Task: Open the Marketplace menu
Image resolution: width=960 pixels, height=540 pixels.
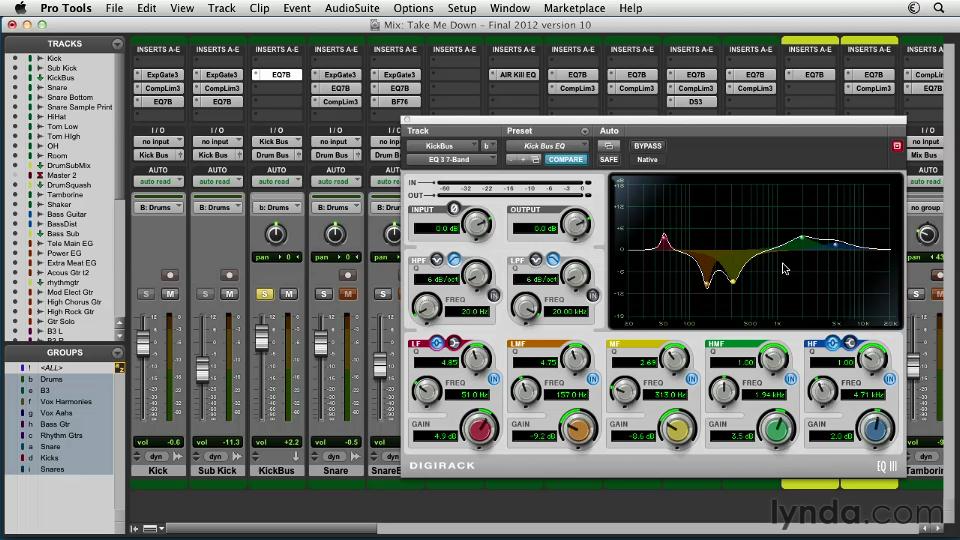Action: coord(574,8)
